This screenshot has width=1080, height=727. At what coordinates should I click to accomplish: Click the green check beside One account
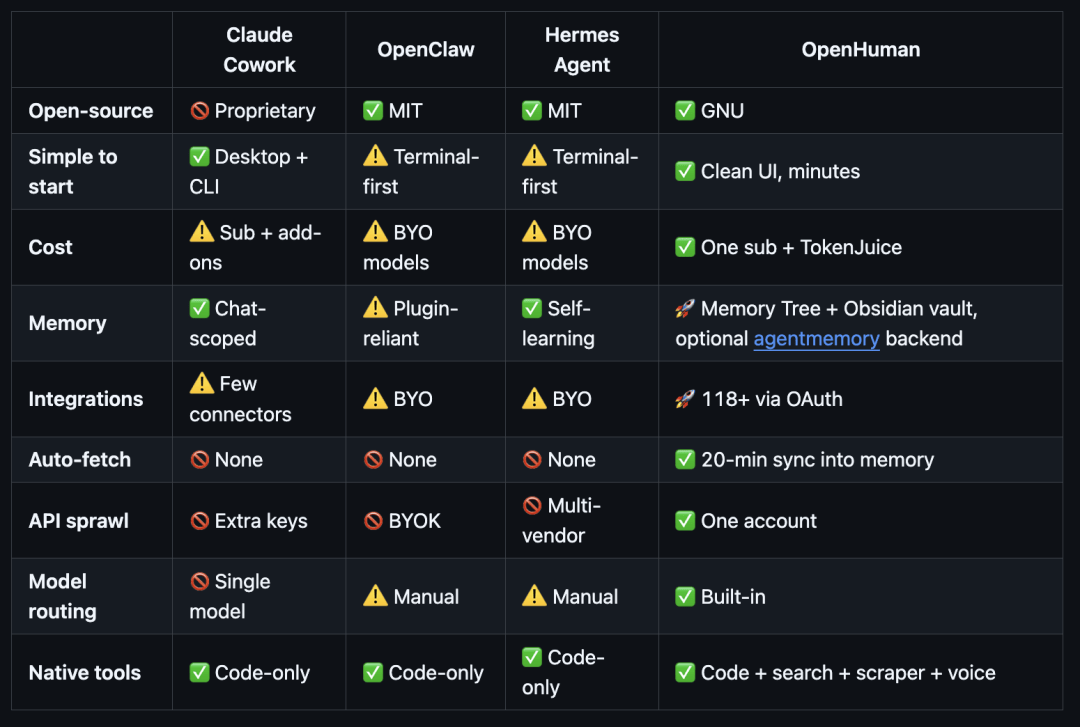pyautogui.click(x=685, y=520)
